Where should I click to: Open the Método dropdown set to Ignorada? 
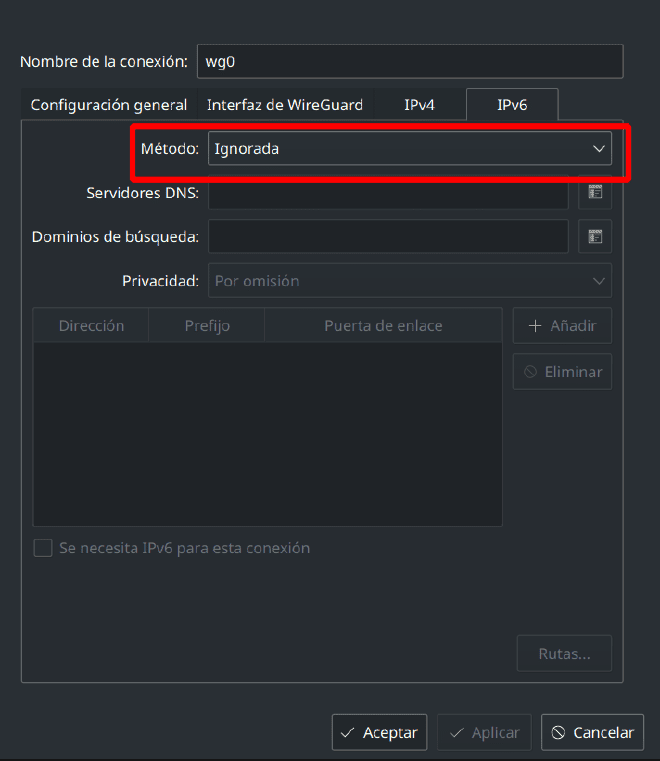pos(410,149)
